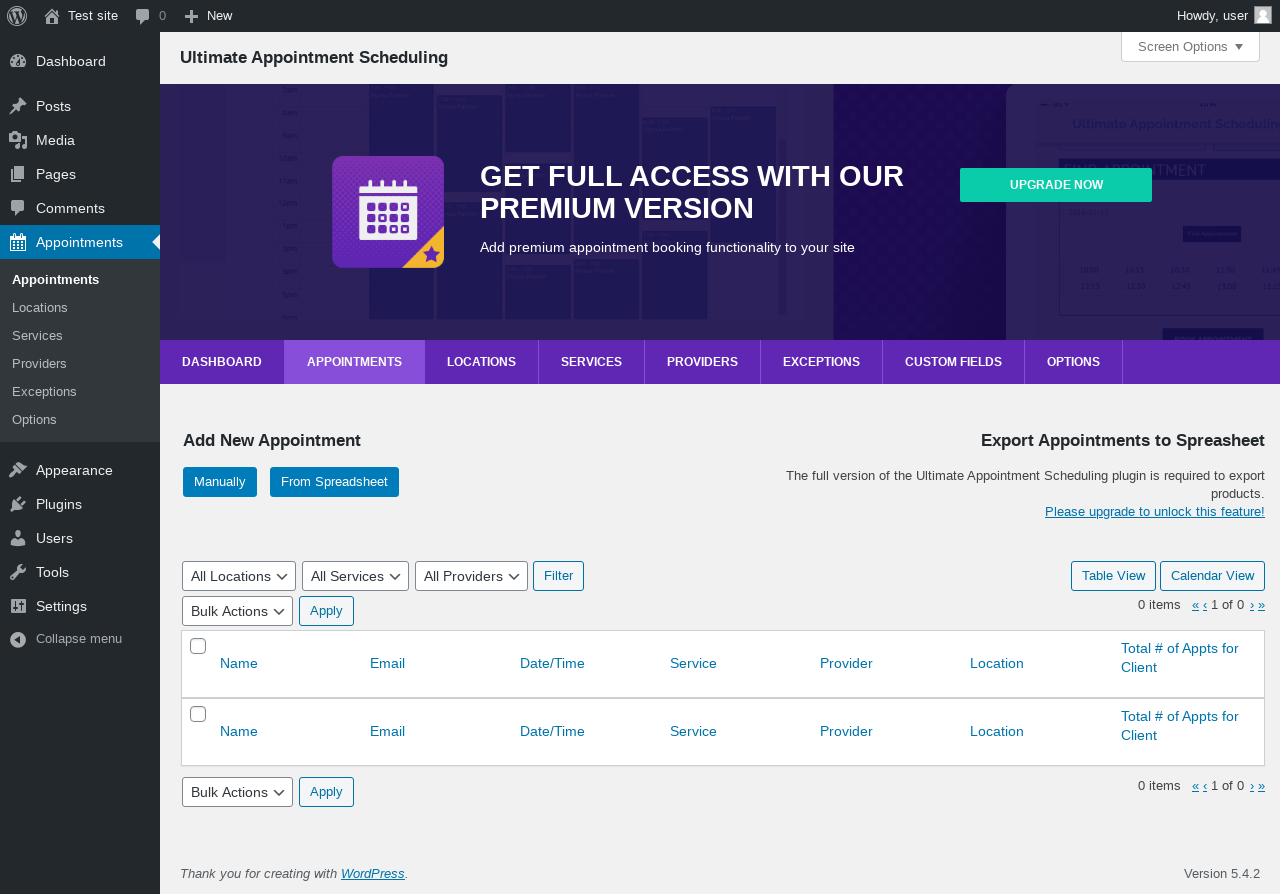Sort by Location in table header

coord(997,663)
